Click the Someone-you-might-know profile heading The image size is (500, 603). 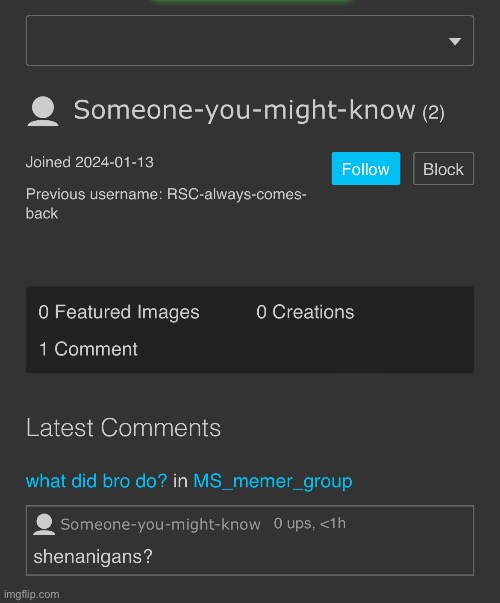[244, 110]
